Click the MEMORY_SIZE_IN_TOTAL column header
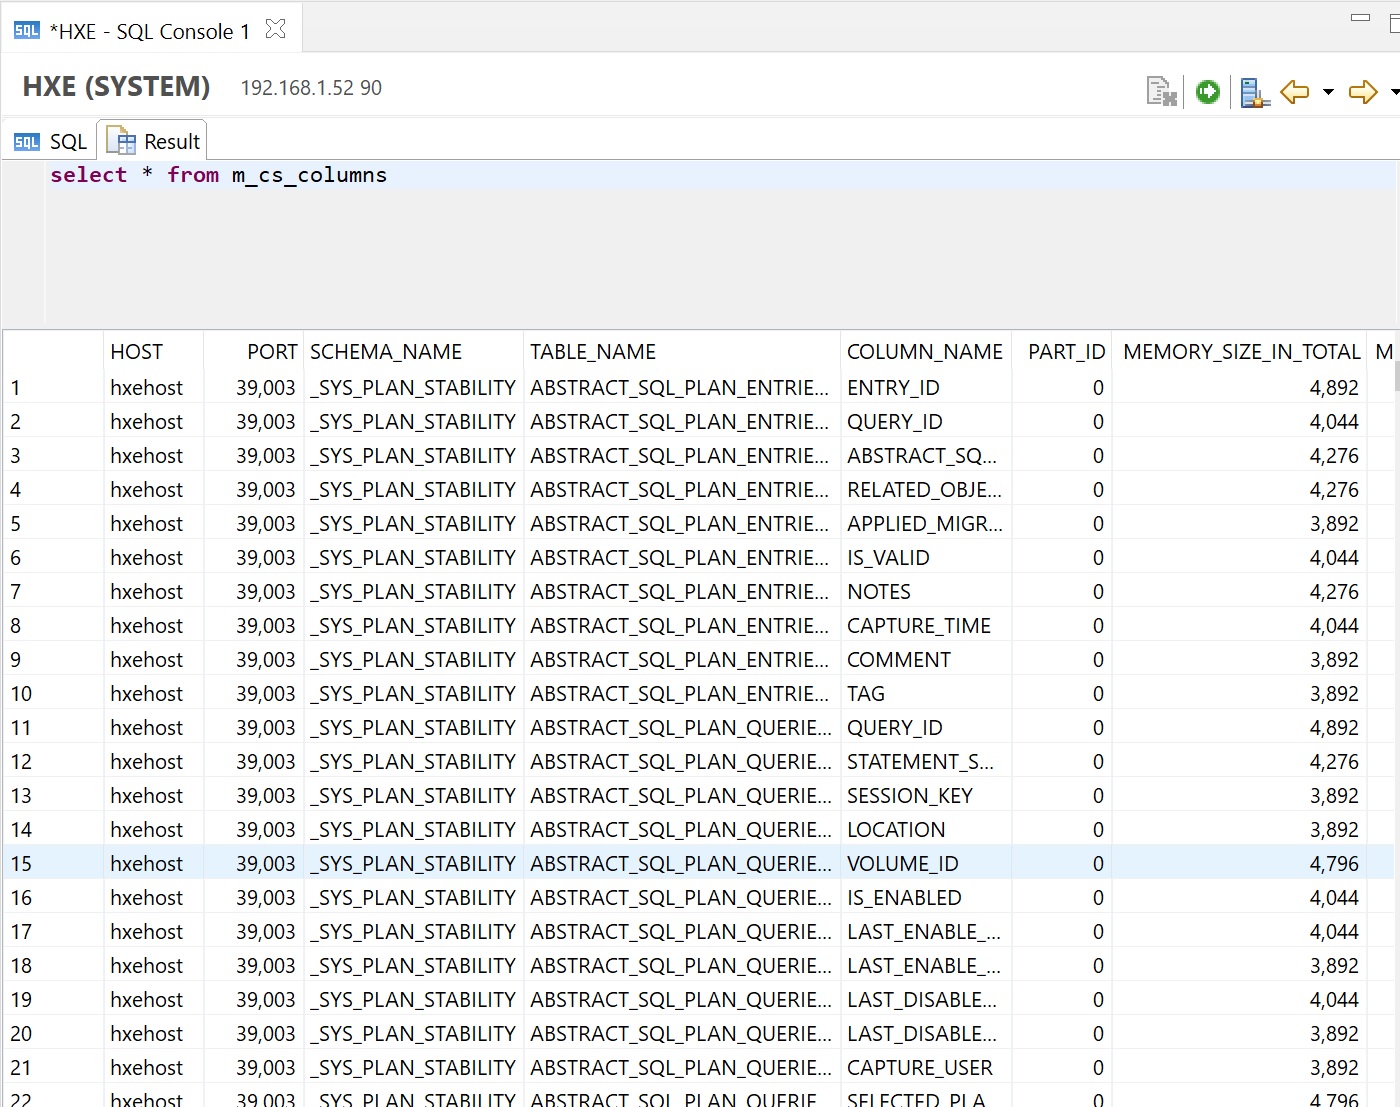1400x1107 pixels. (x=1241, y=352)
